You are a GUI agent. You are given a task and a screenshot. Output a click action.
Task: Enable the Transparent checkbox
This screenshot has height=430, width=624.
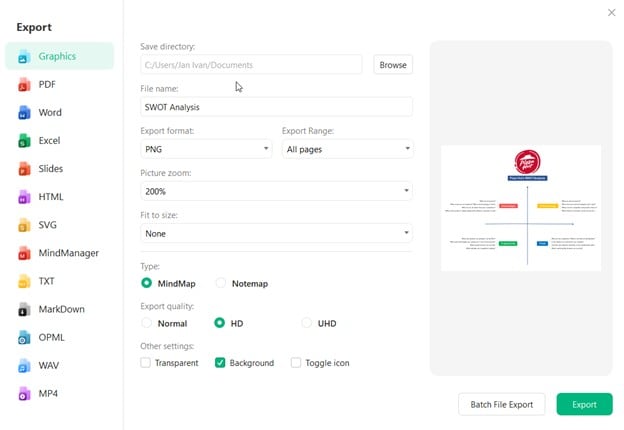146,363
